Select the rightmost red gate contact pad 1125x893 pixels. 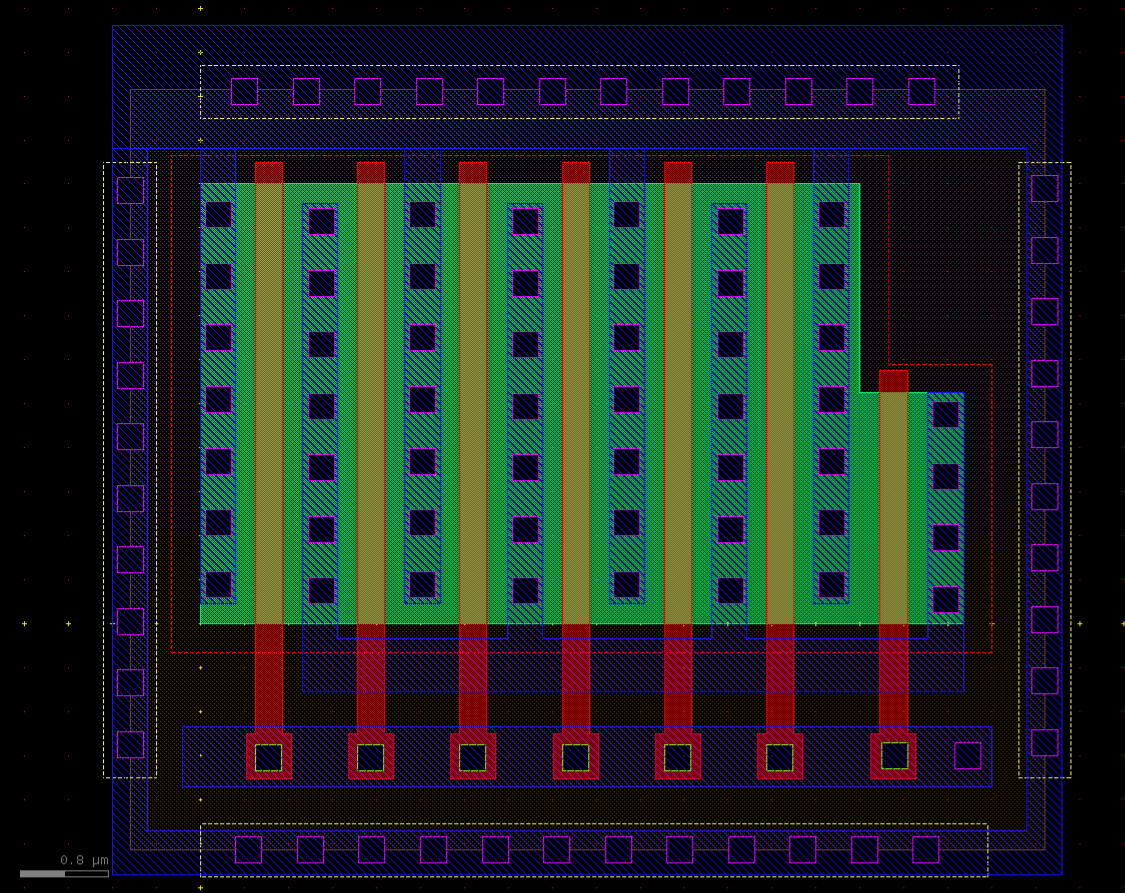pyautogui.click(x=893, y=755)
